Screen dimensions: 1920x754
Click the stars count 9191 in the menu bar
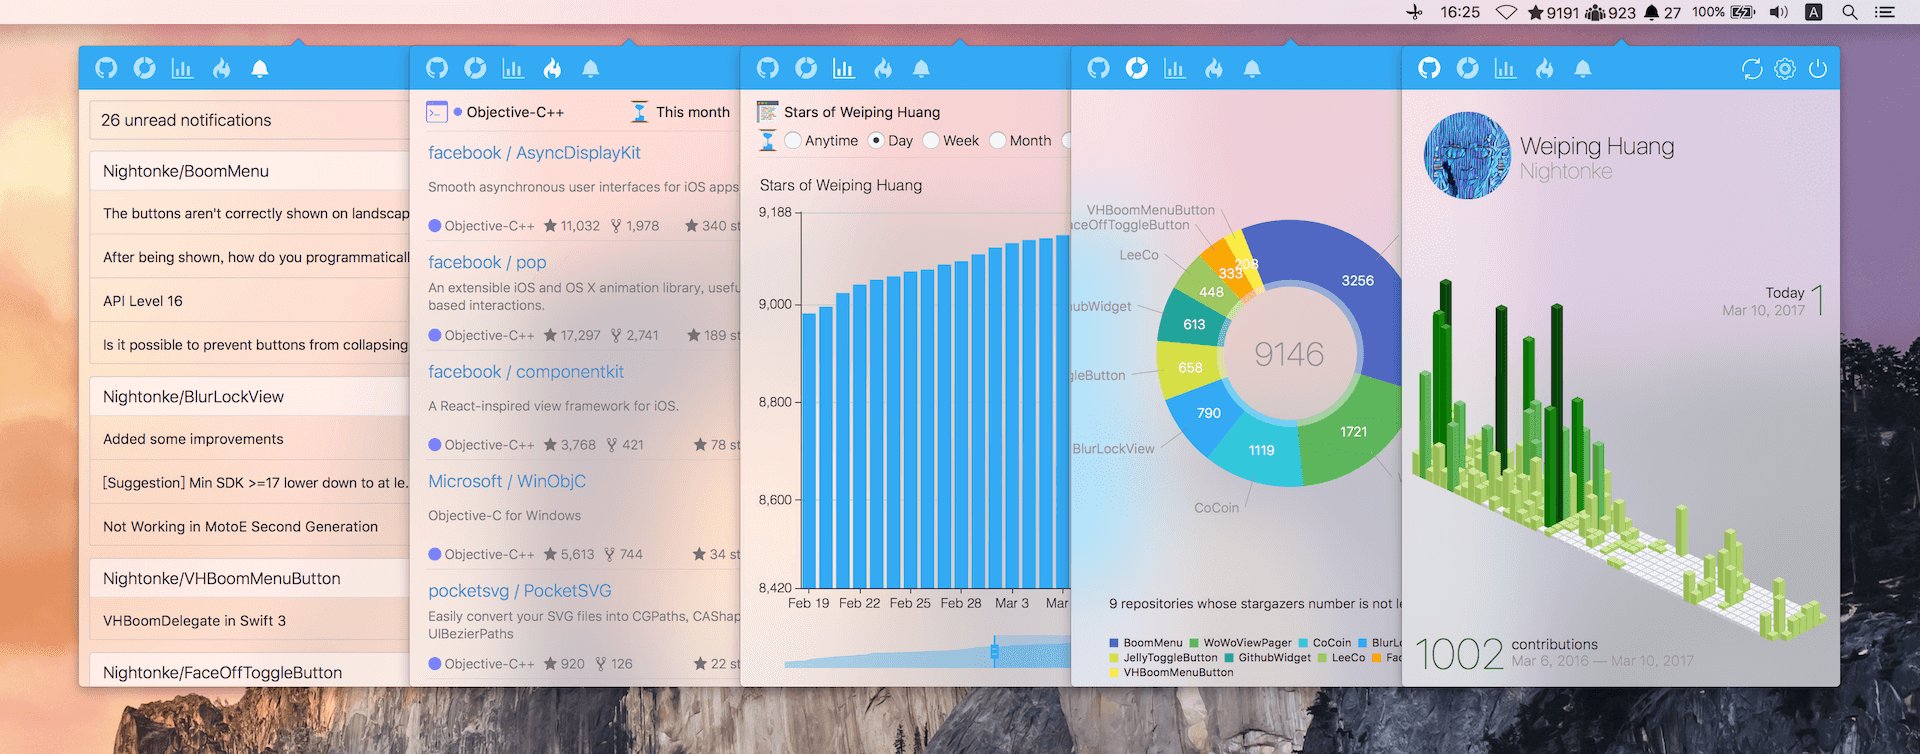(x=1553, y=12)
